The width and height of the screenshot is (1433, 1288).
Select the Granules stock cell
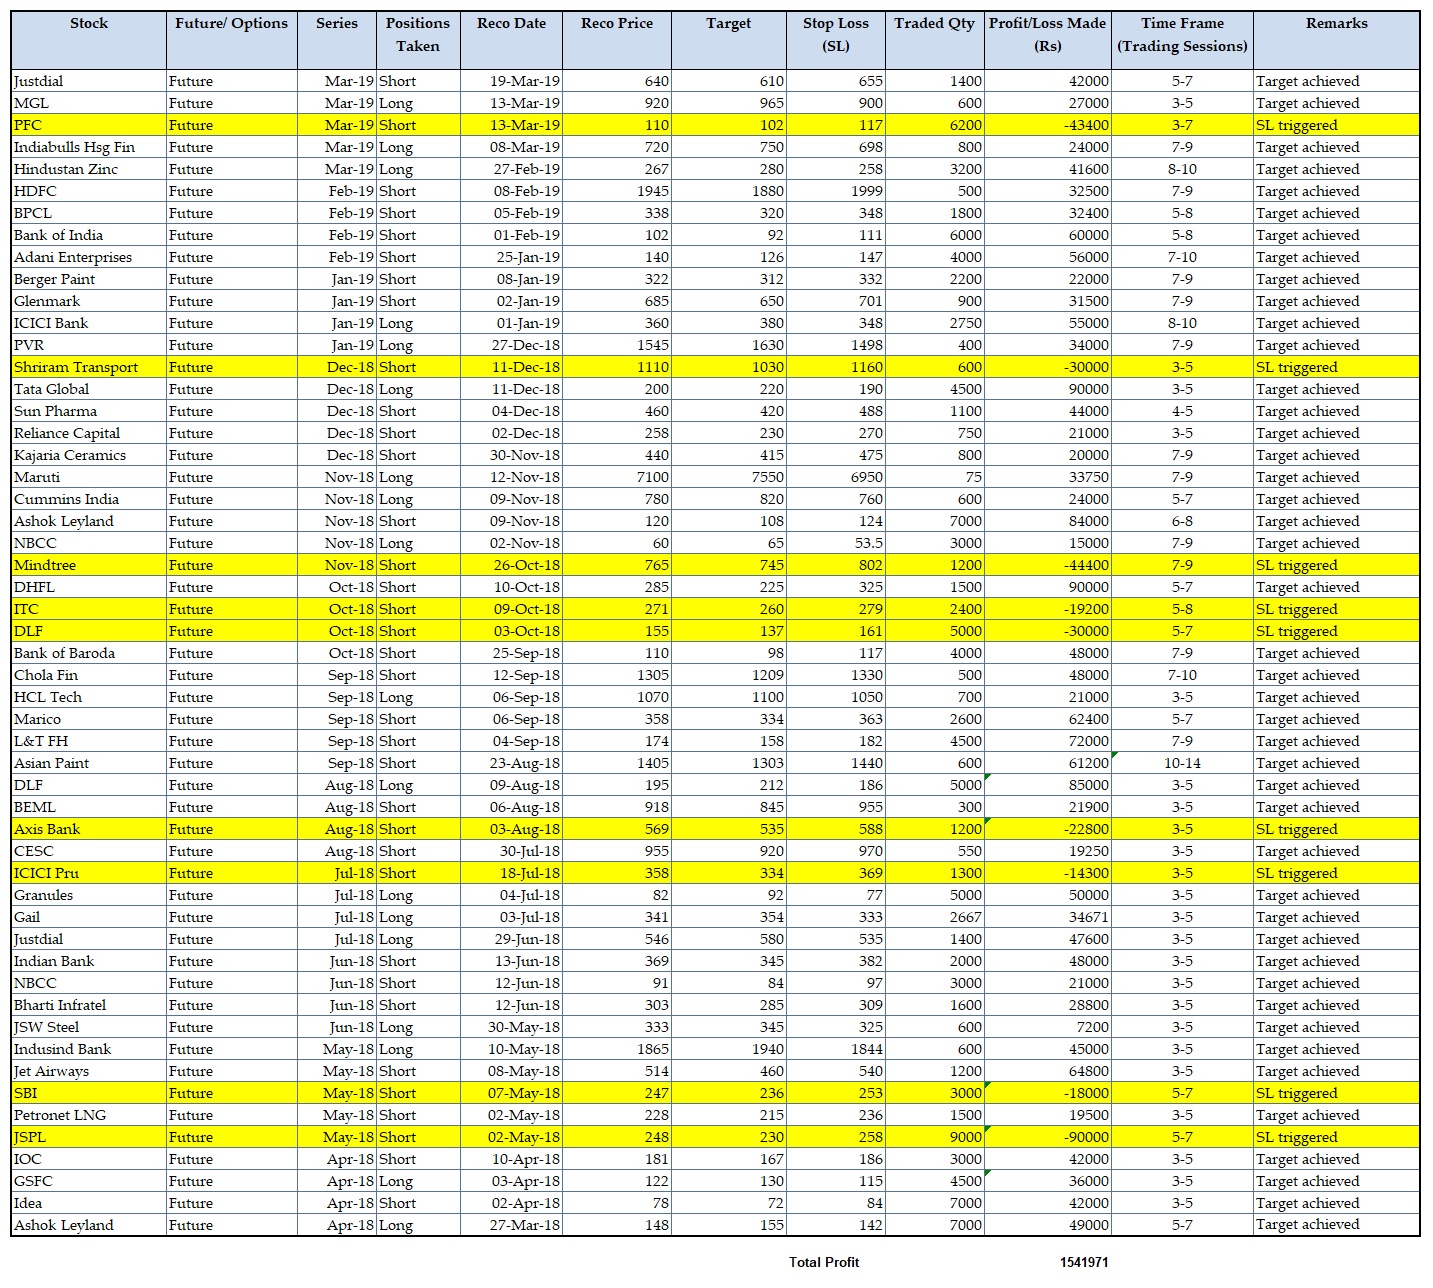(89, 895)
